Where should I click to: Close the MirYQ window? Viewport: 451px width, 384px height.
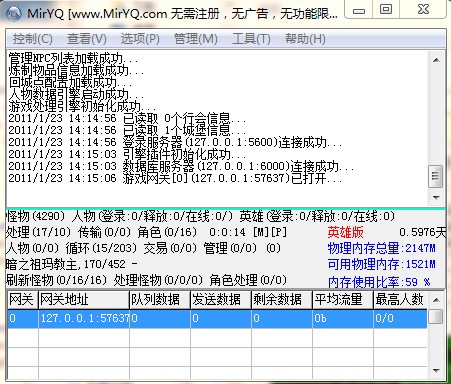423,9
